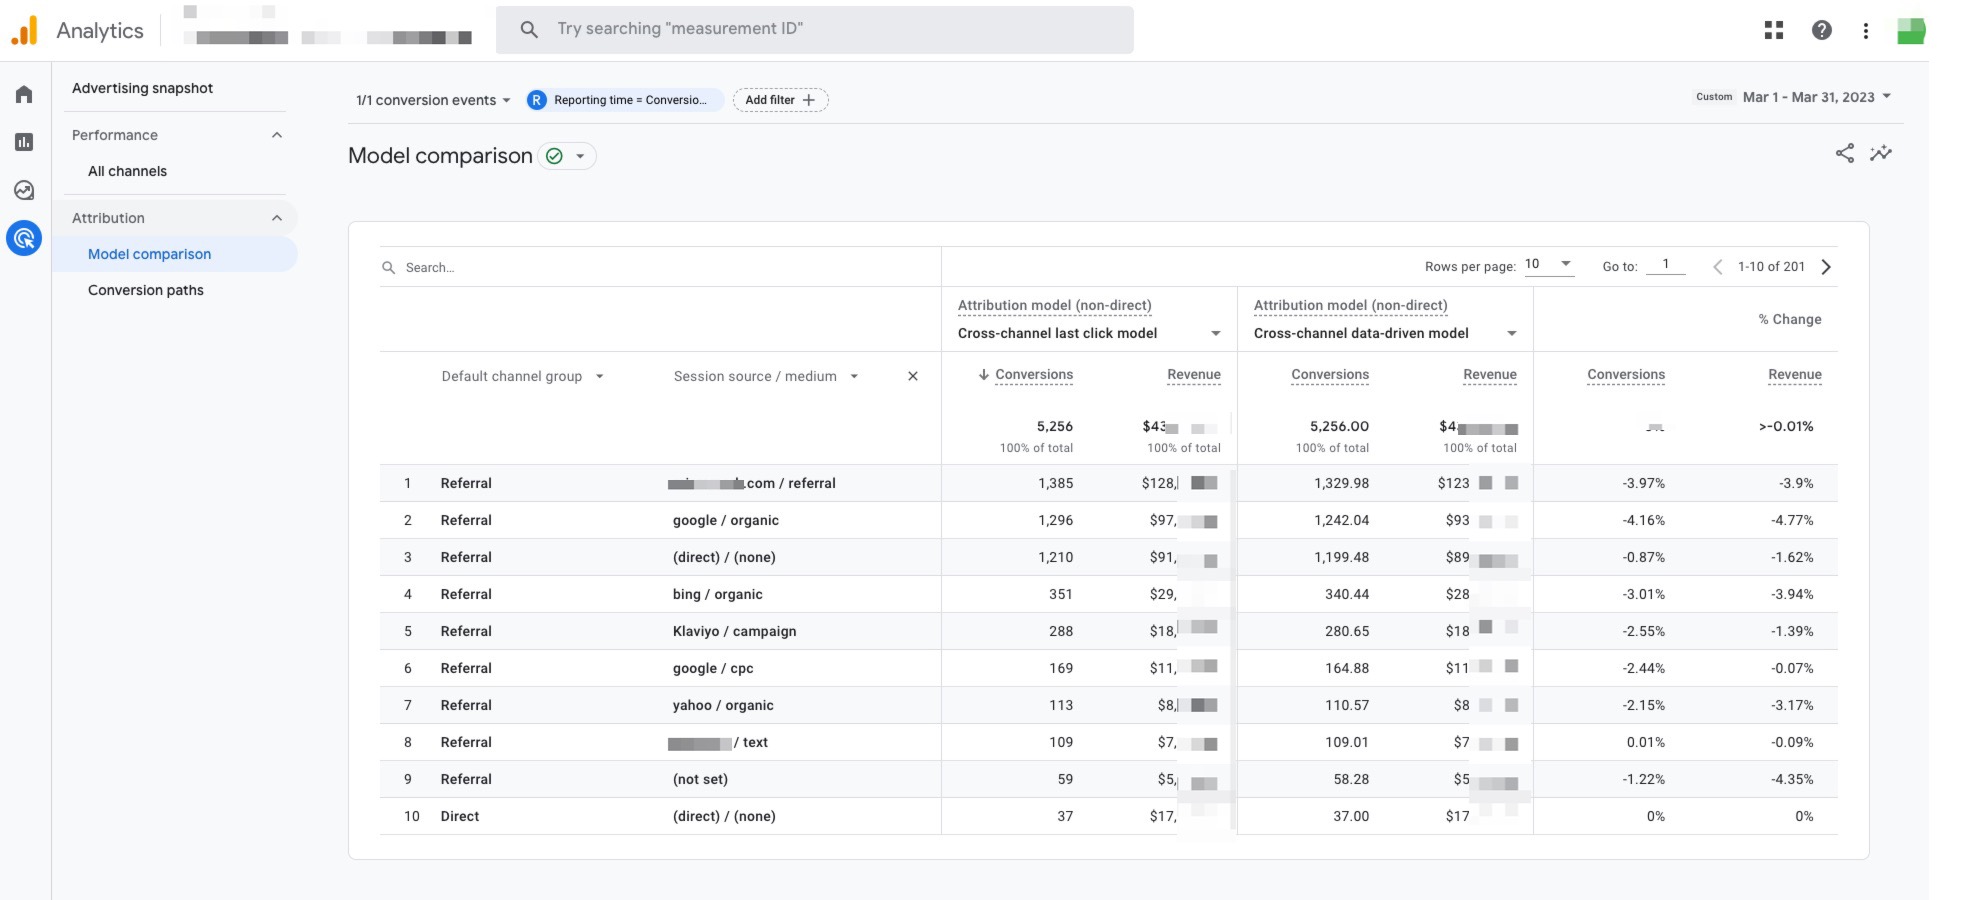Click the (not set) row cell
This screenshot has height=900, width=1963.
(700, 779)
